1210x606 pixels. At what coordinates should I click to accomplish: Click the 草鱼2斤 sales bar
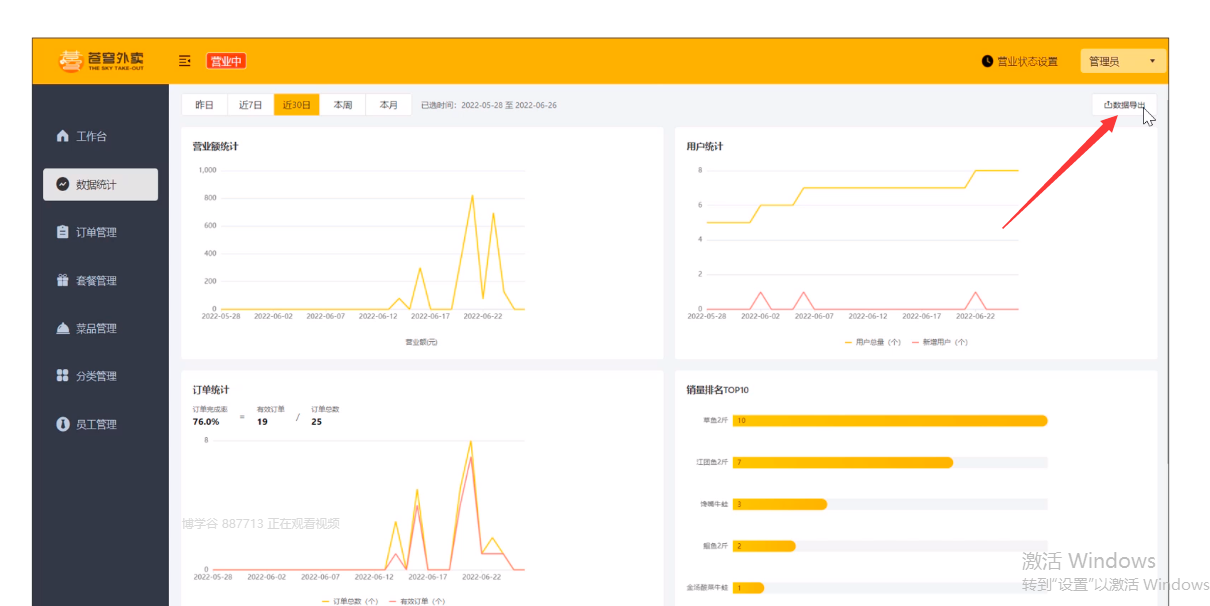click(890, 420)
